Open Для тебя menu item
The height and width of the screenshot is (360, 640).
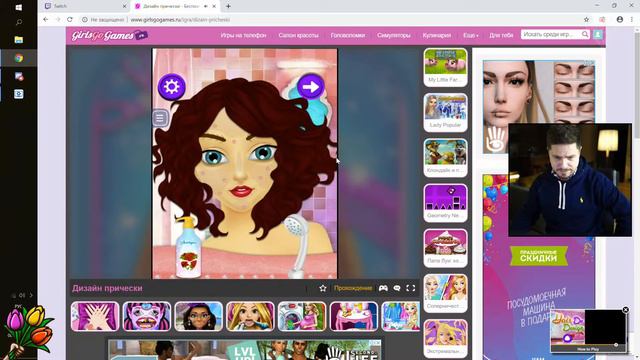click(x=501, y=36)
